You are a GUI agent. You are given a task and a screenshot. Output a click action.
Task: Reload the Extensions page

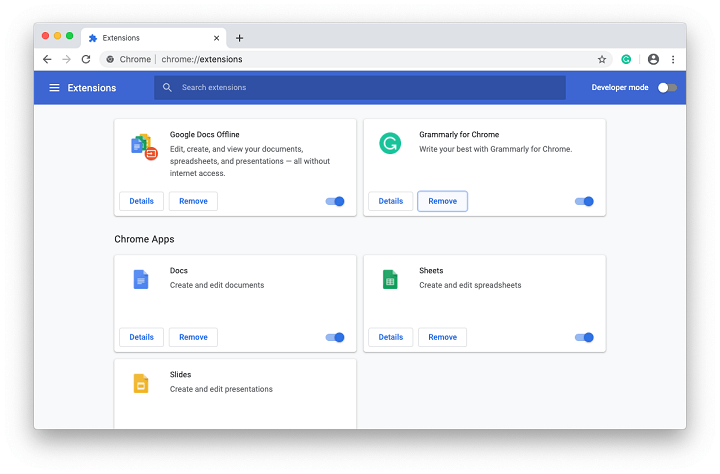click(x=86, y=59)
